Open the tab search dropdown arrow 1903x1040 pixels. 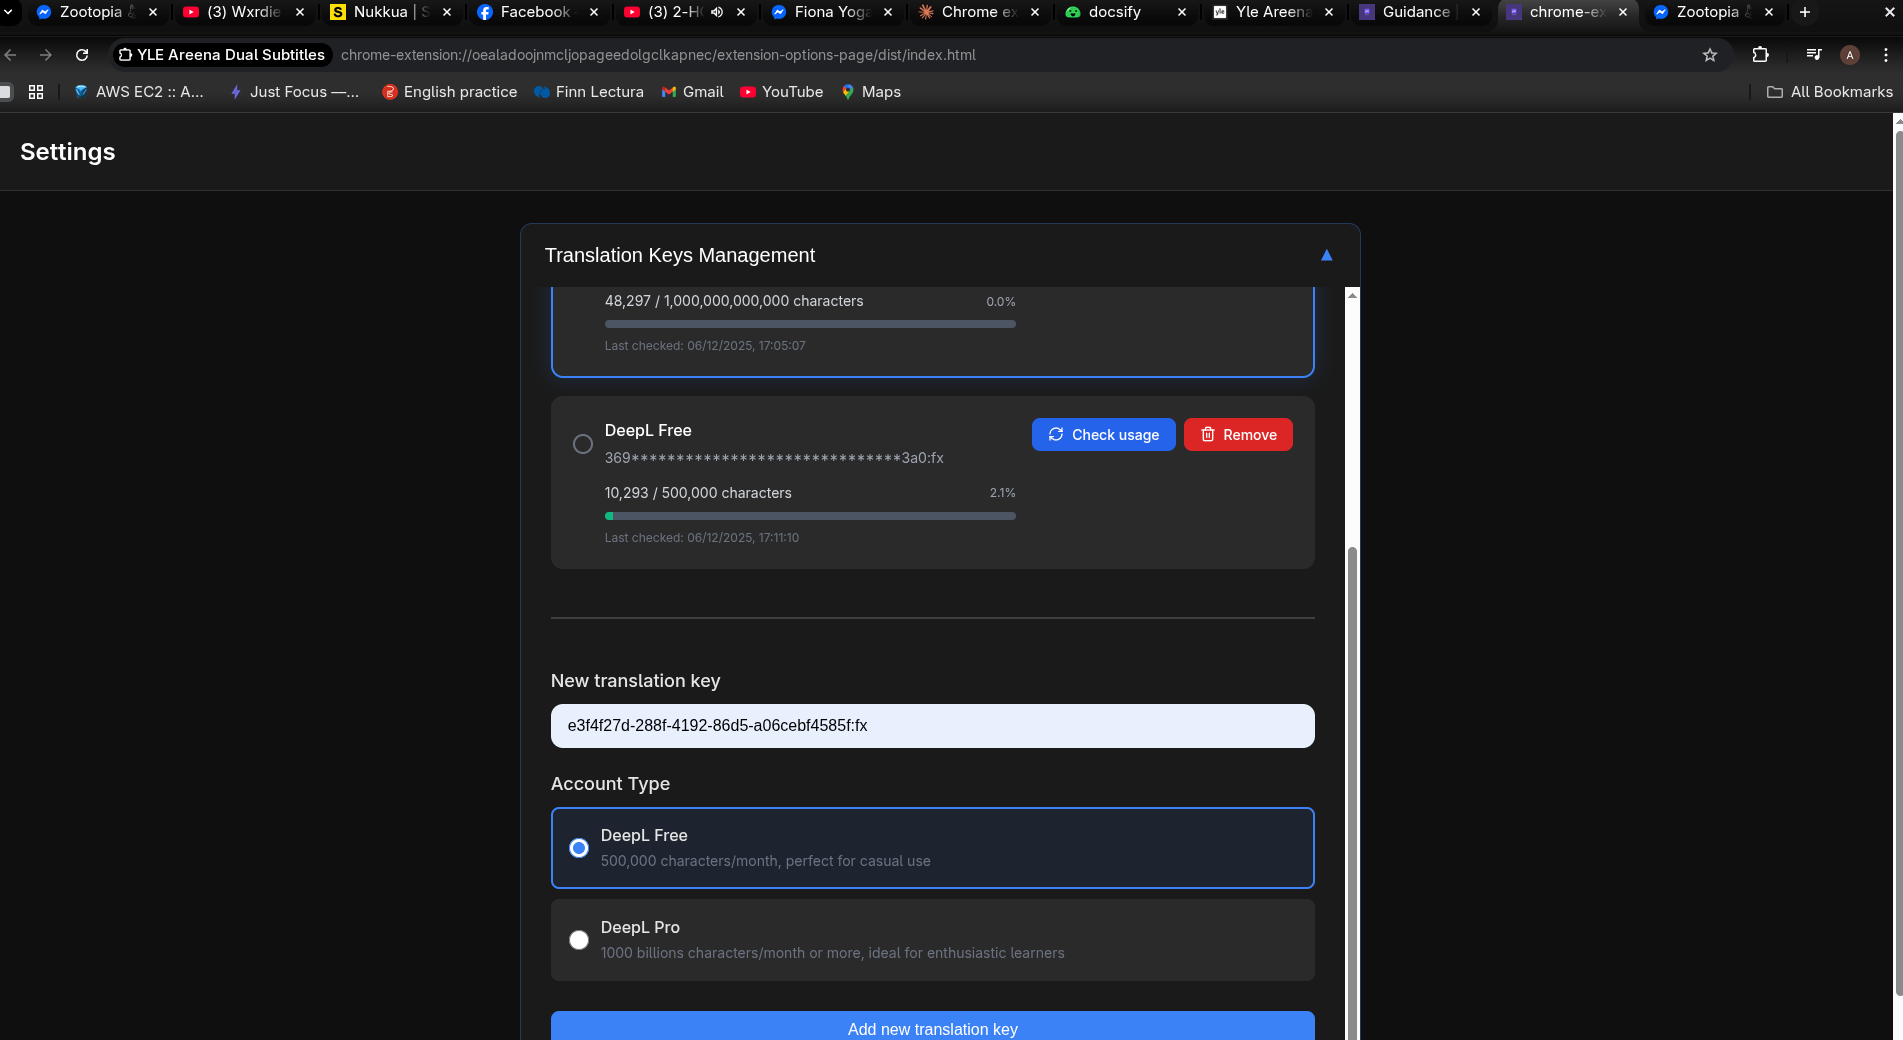tap(8, 12)
